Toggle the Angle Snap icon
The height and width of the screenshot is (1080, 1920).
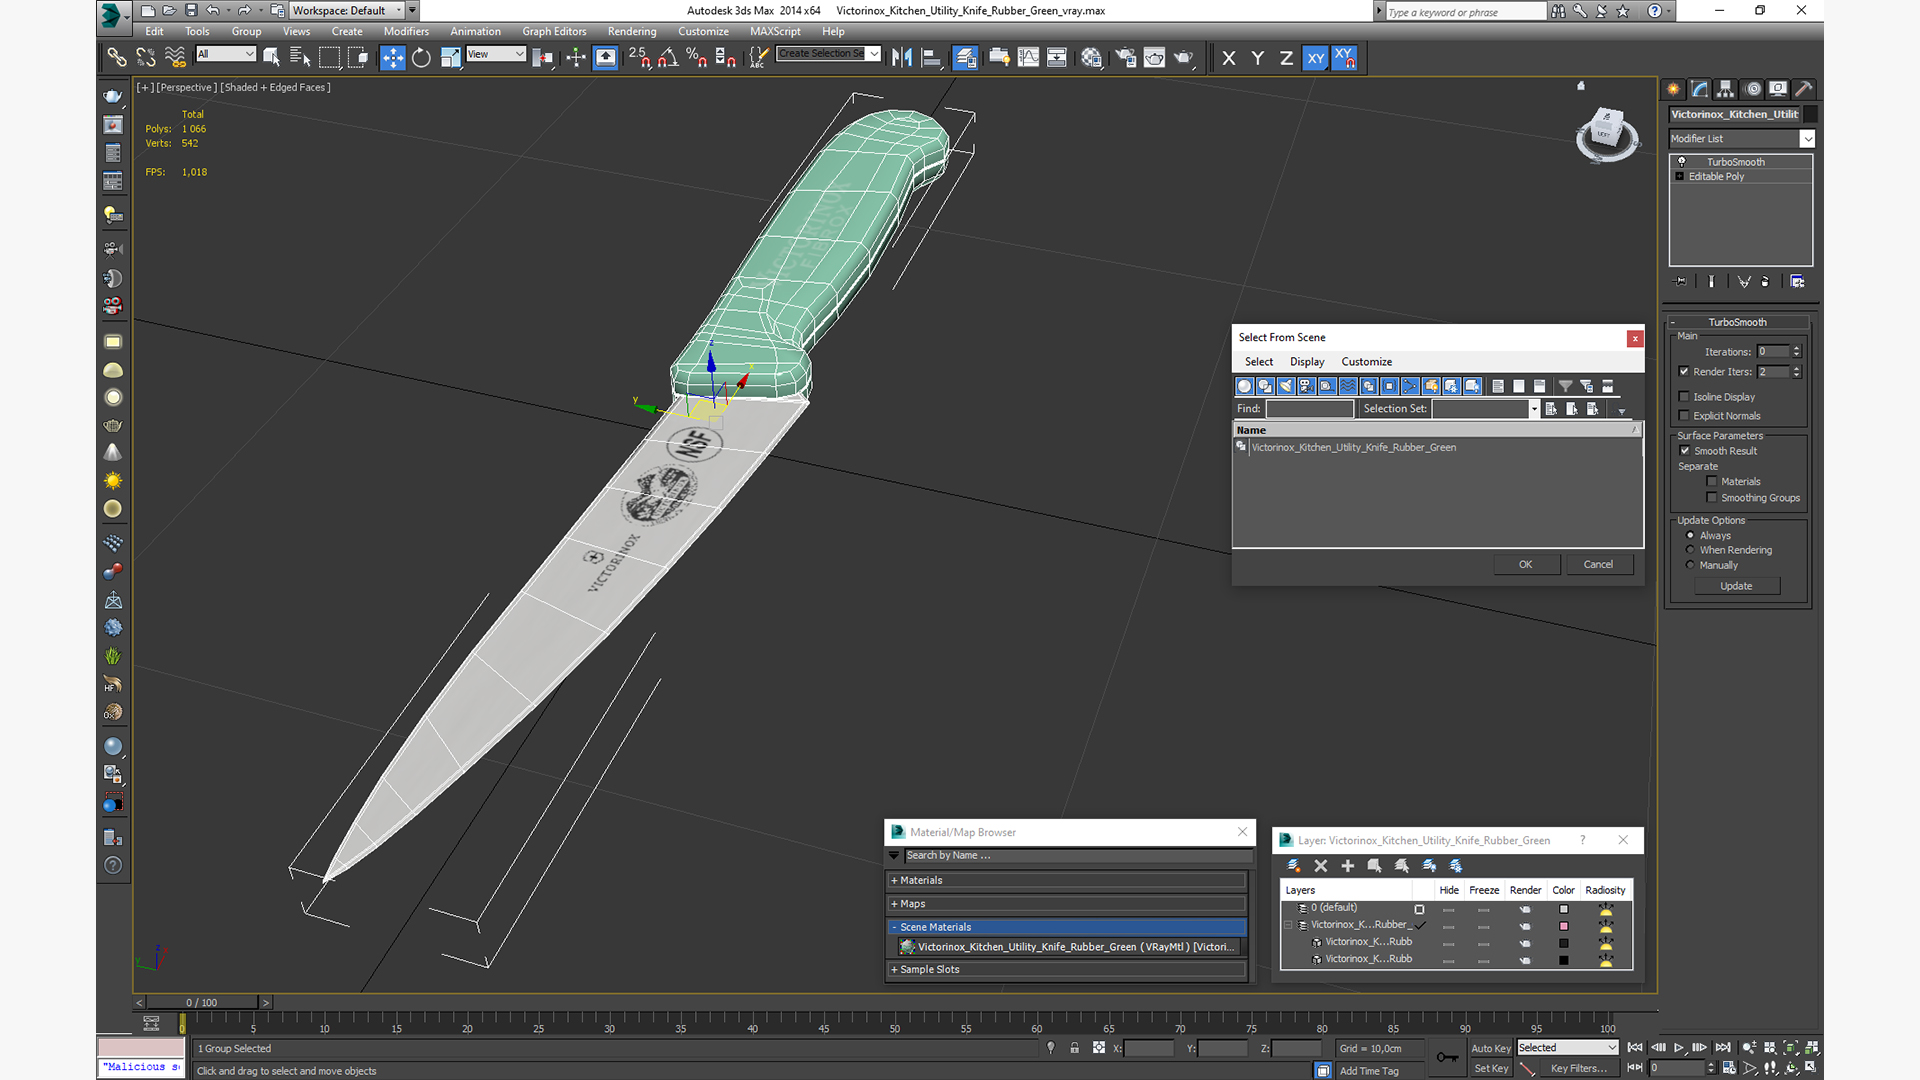point(668,58)
